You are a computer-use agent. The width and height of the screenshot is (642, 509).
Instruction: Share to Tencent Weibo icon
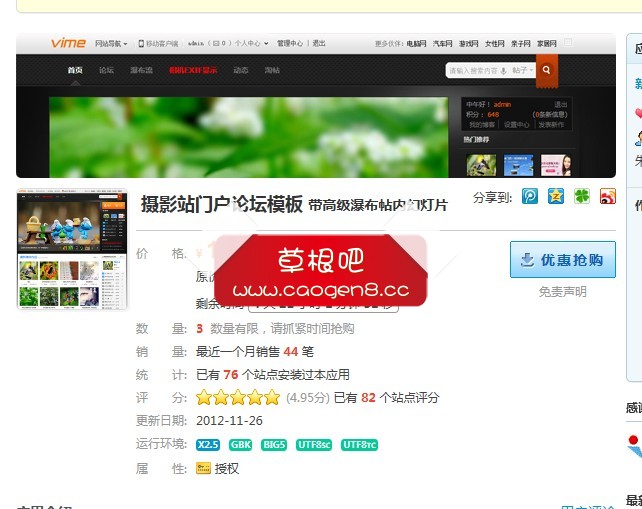(x=530, y=196)
